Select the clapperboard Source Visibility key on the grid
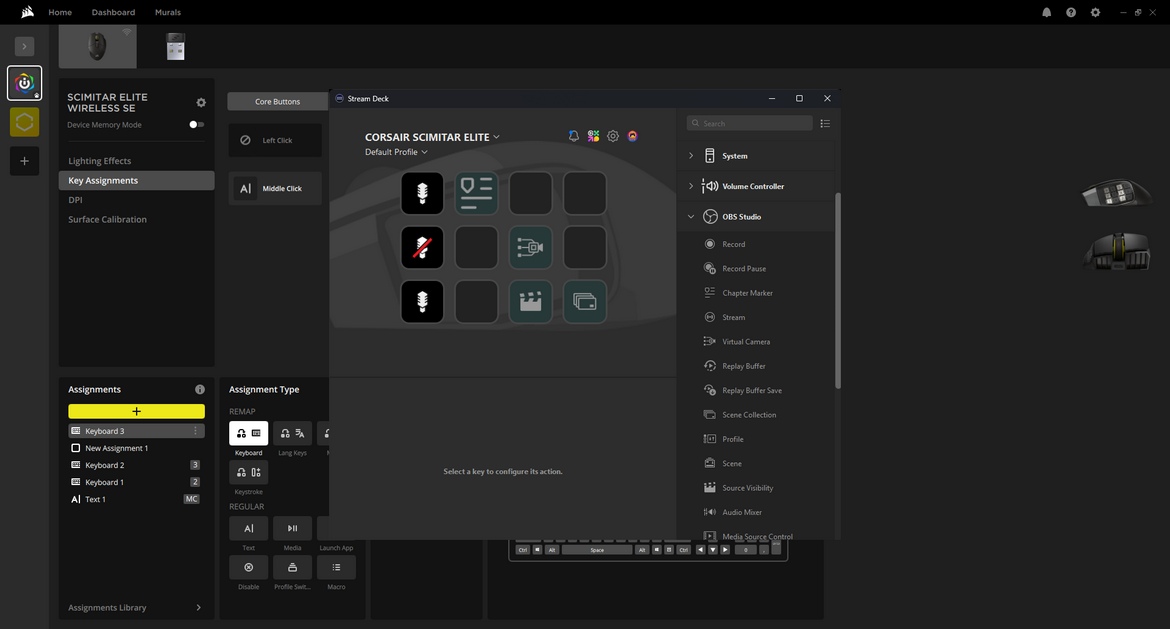The width and height of the screenshot is (1170, 629). point(531,301)
